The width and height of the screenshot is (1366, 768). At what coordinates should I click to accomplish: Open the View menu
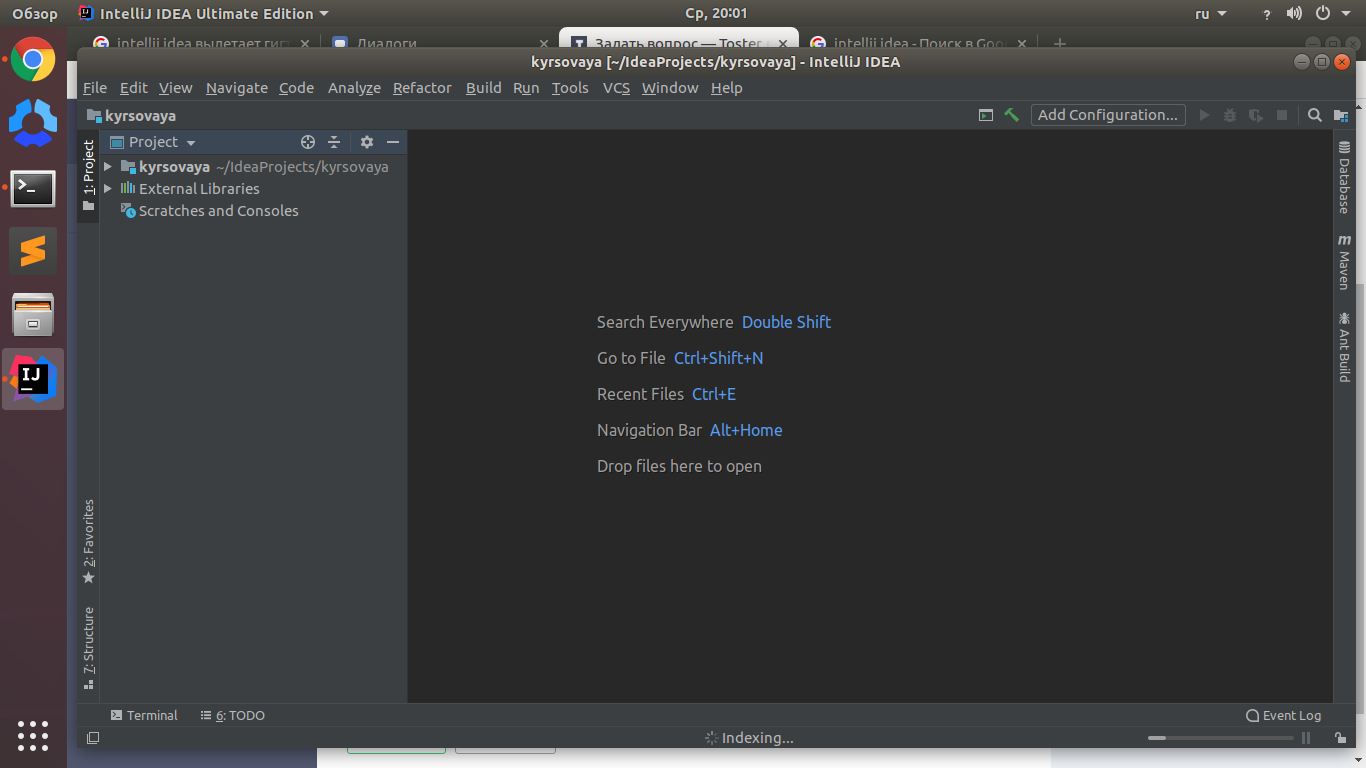coord(175,88)
